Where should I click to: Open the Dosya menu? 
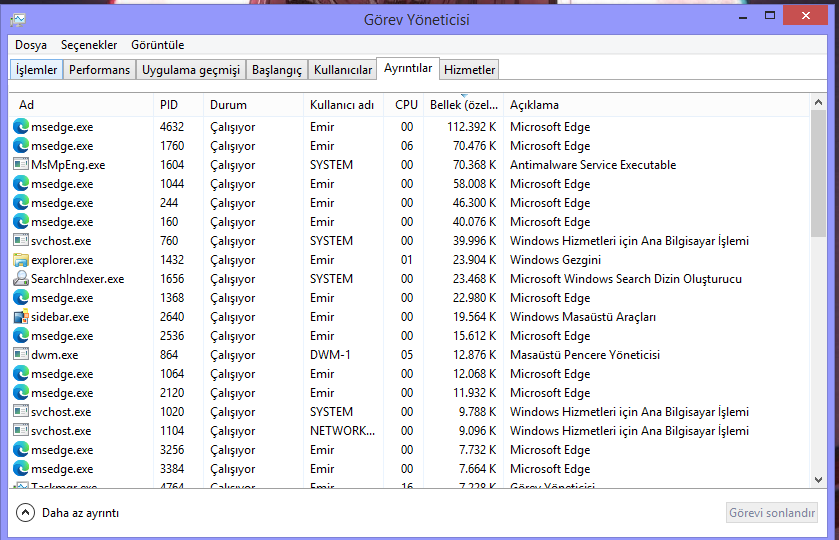[x=30, y=45]
